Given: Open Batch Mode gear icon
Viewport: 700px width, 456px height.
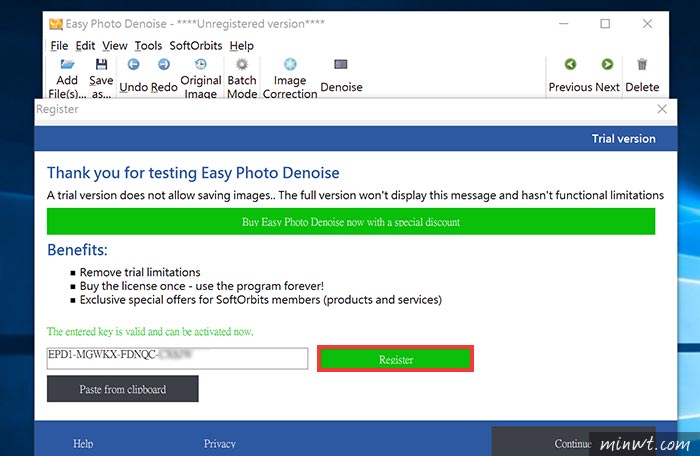Looking at the screenshot, I should click(x=242, y=64).
